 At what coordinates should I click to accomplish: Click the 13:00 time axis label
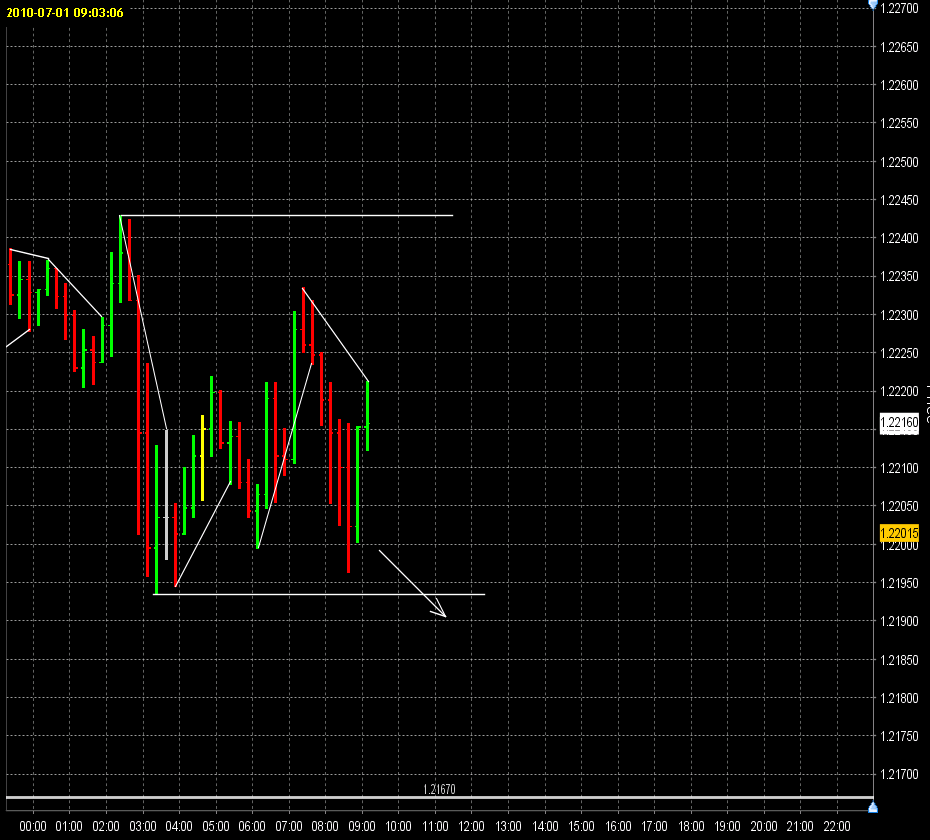[x=508, y=826]
